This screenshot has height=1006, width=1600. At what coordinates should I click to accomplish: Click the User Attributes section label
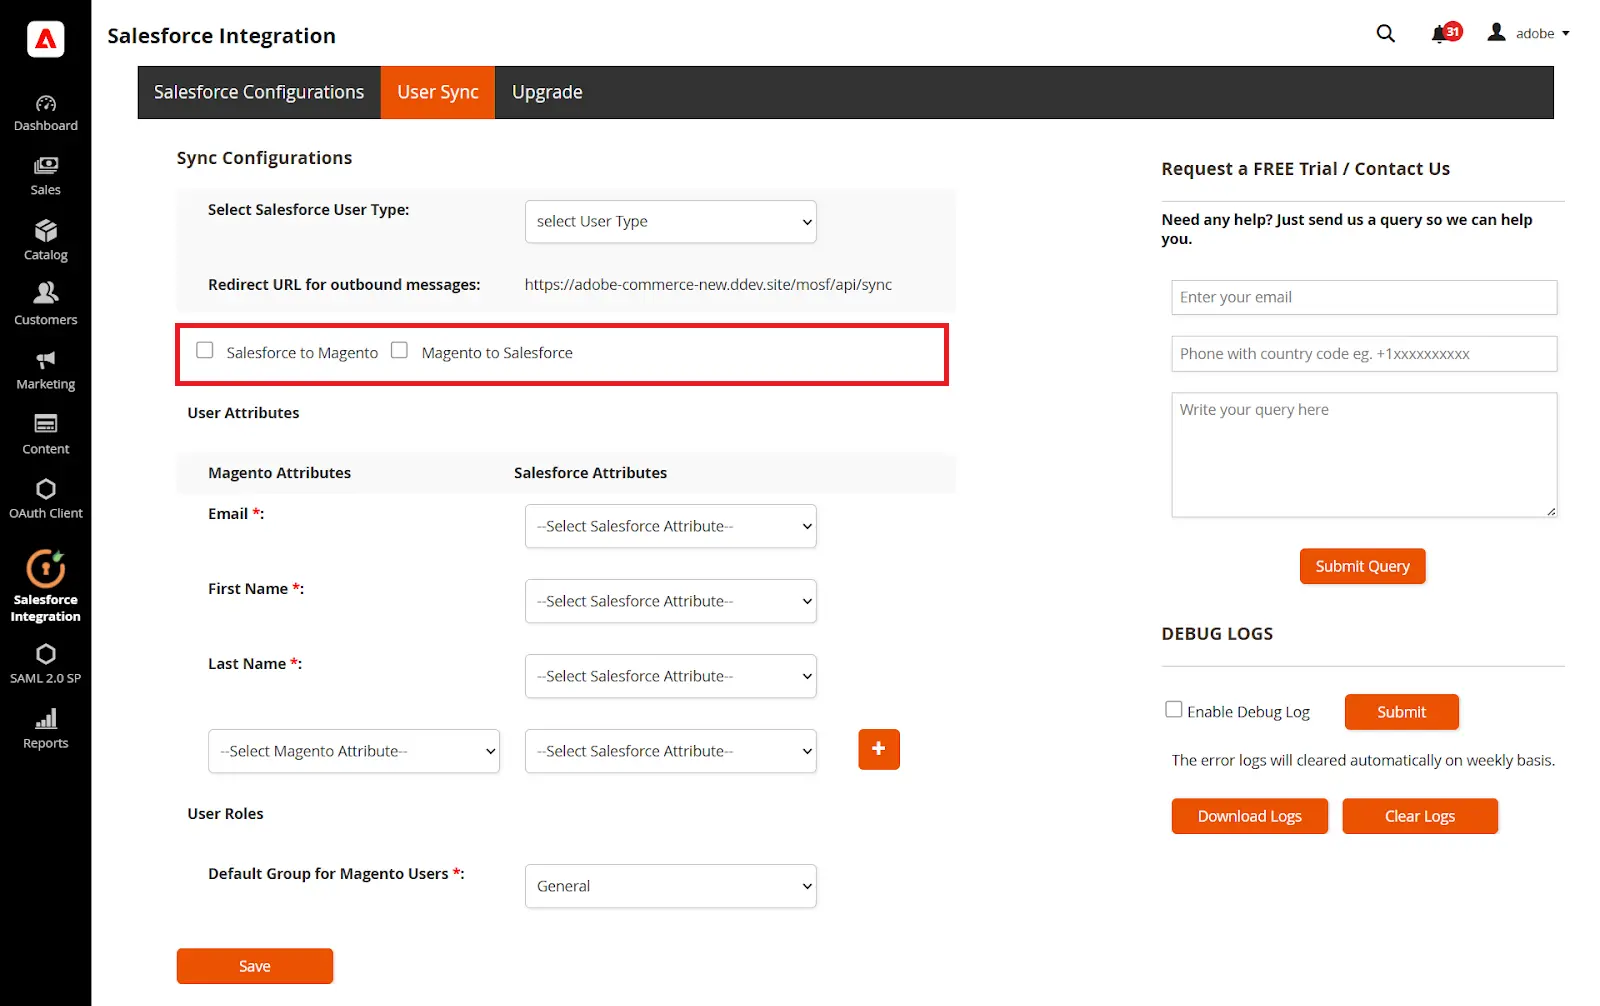click(243, 413)
